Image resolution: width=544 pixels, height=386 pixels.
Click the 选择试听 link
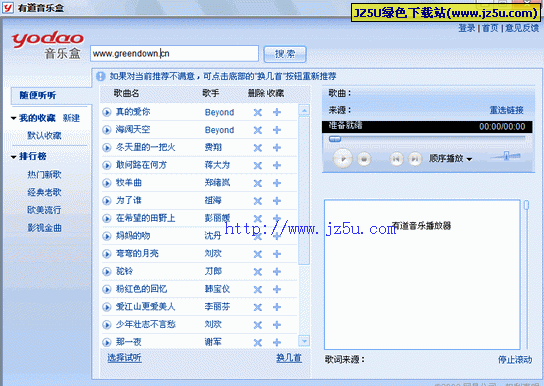pyautogui.click(x=124, y=358)
